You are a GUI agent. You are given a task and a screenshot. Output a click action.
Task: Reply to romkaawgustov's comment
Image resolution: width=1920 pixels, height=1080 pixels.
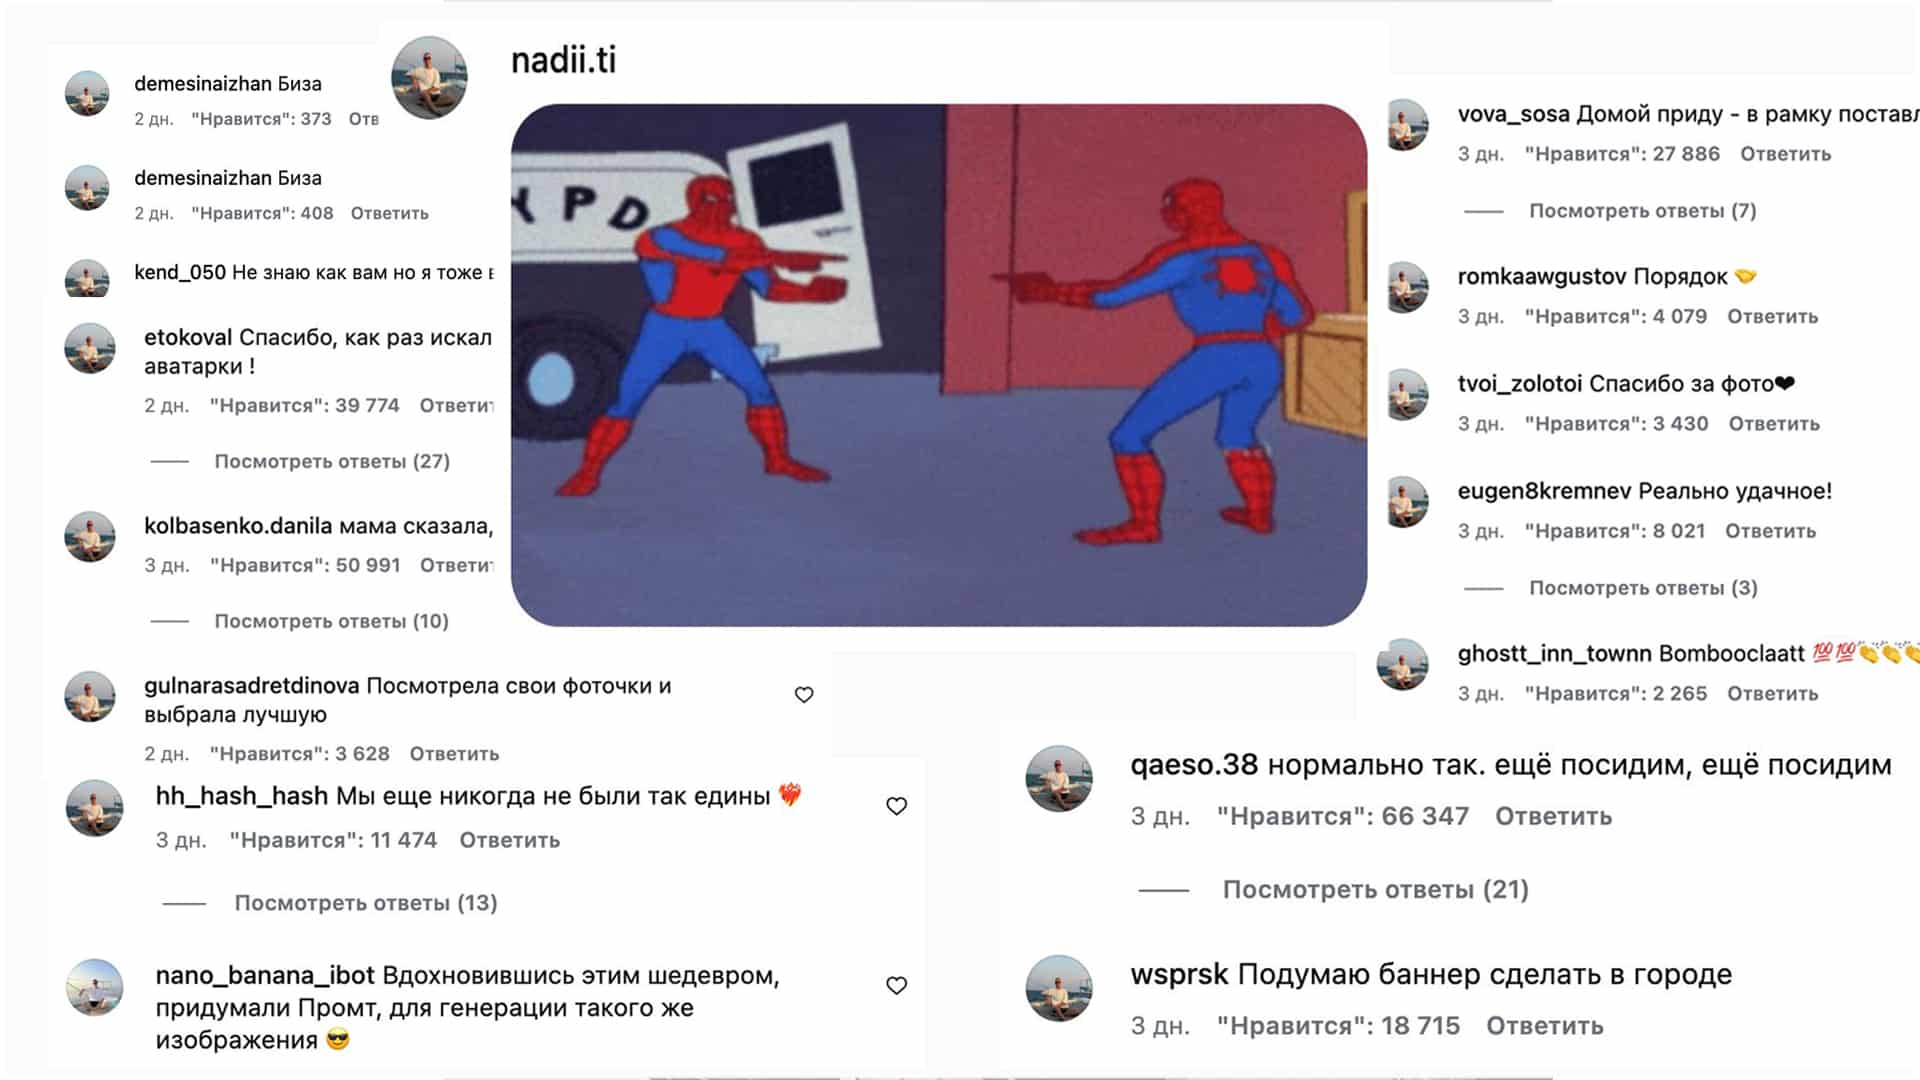[1772, 317]
